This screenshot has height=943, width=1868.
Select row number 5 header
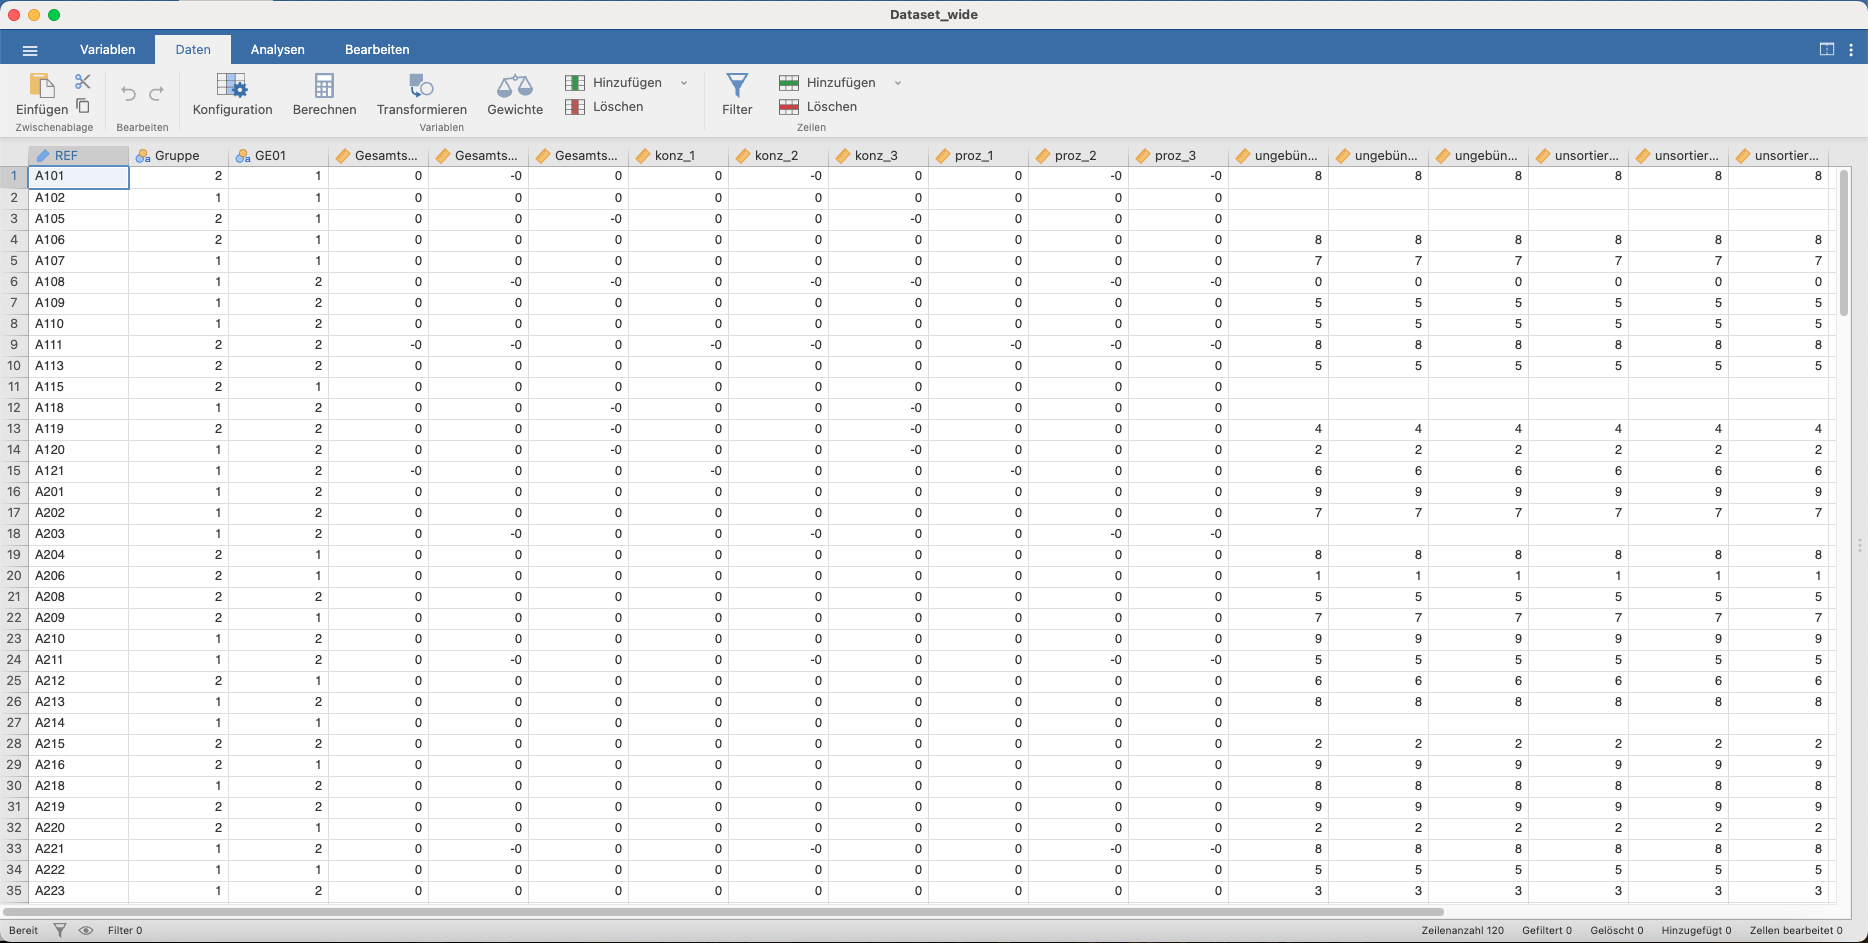click(14, 261)
